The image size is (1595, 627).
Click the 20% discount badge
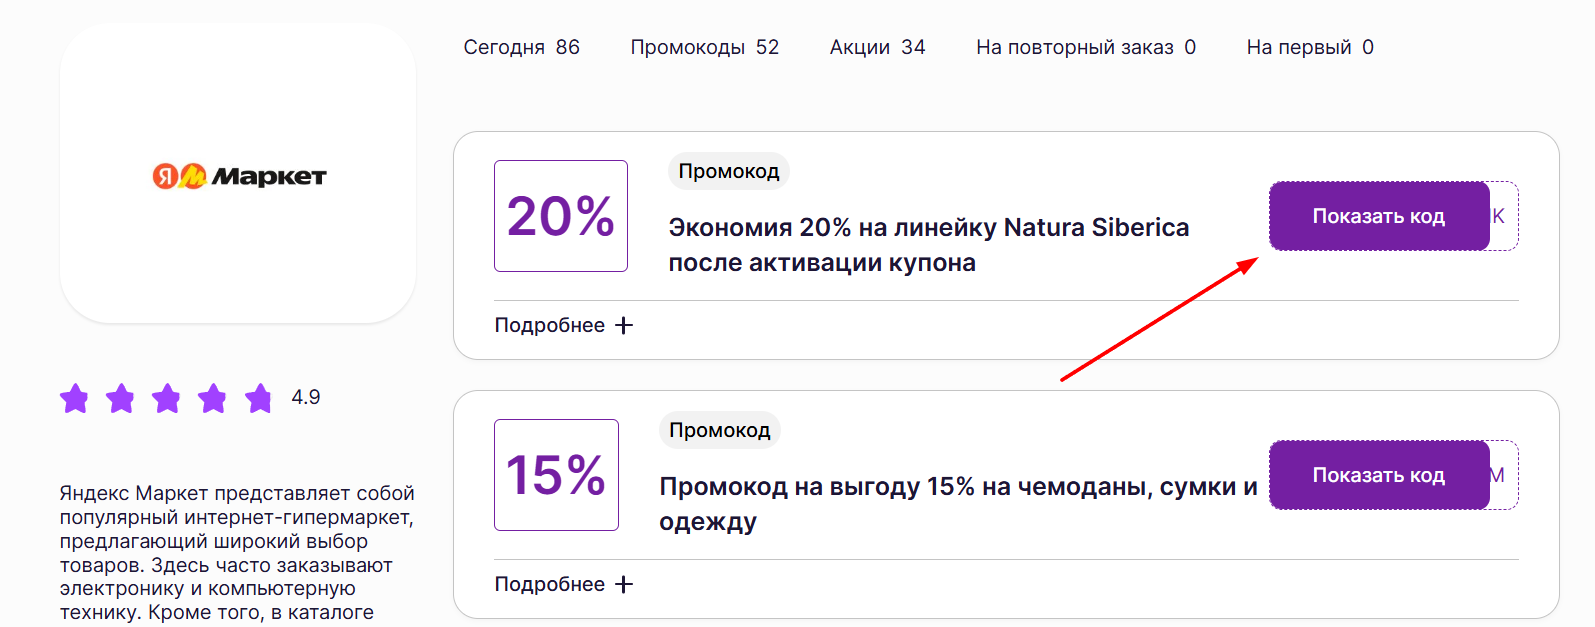pos(561,216)
